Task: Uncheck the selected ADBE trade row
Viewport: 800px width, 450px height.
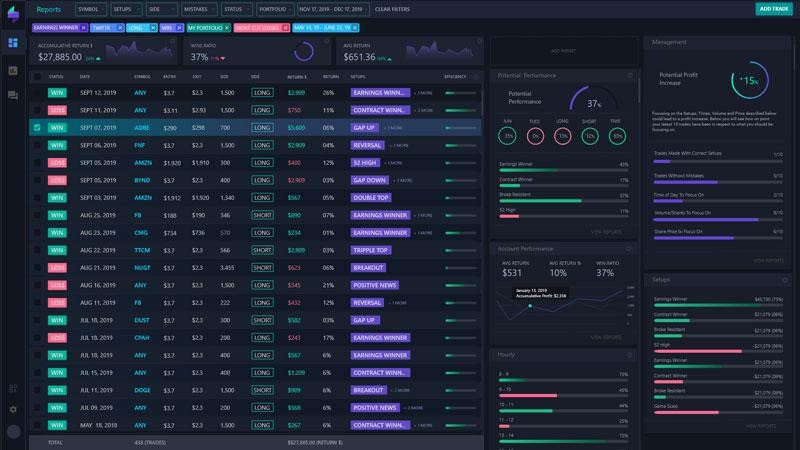Action: click(x=37, y=128)
